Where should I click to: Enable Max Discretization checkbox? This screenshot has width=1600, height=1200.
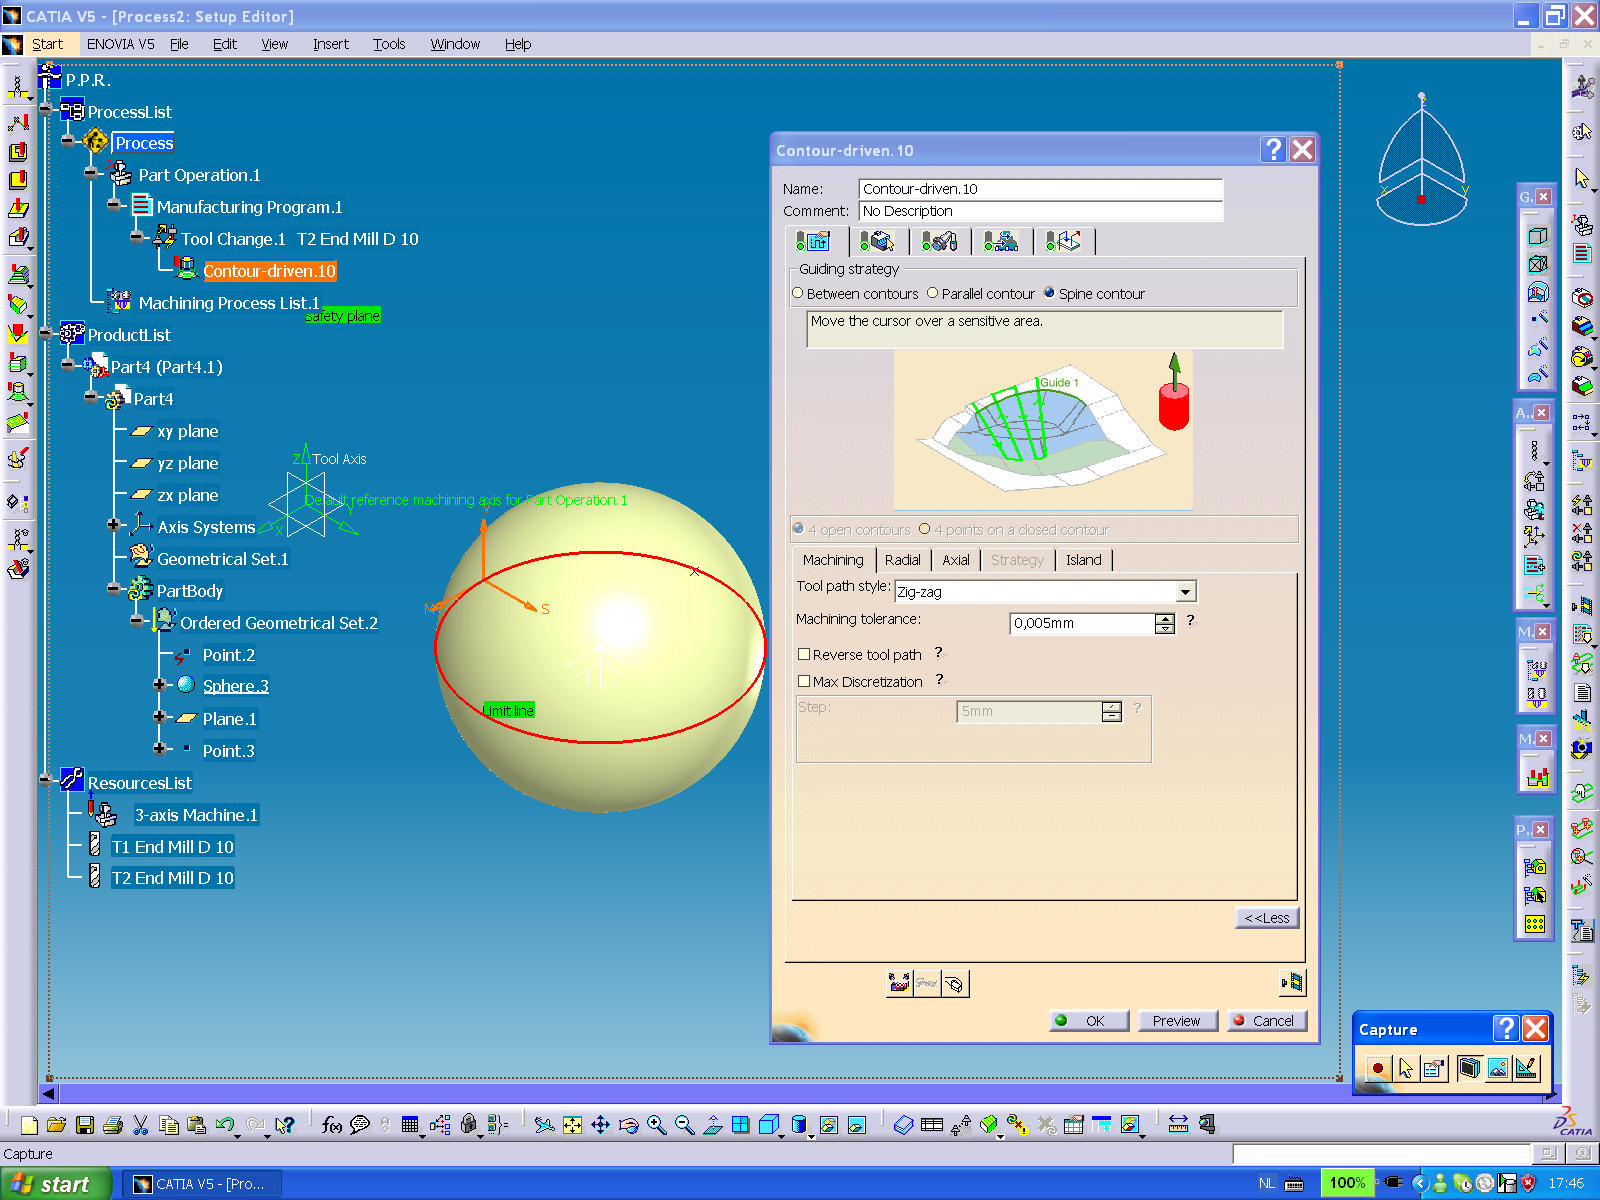804,682
